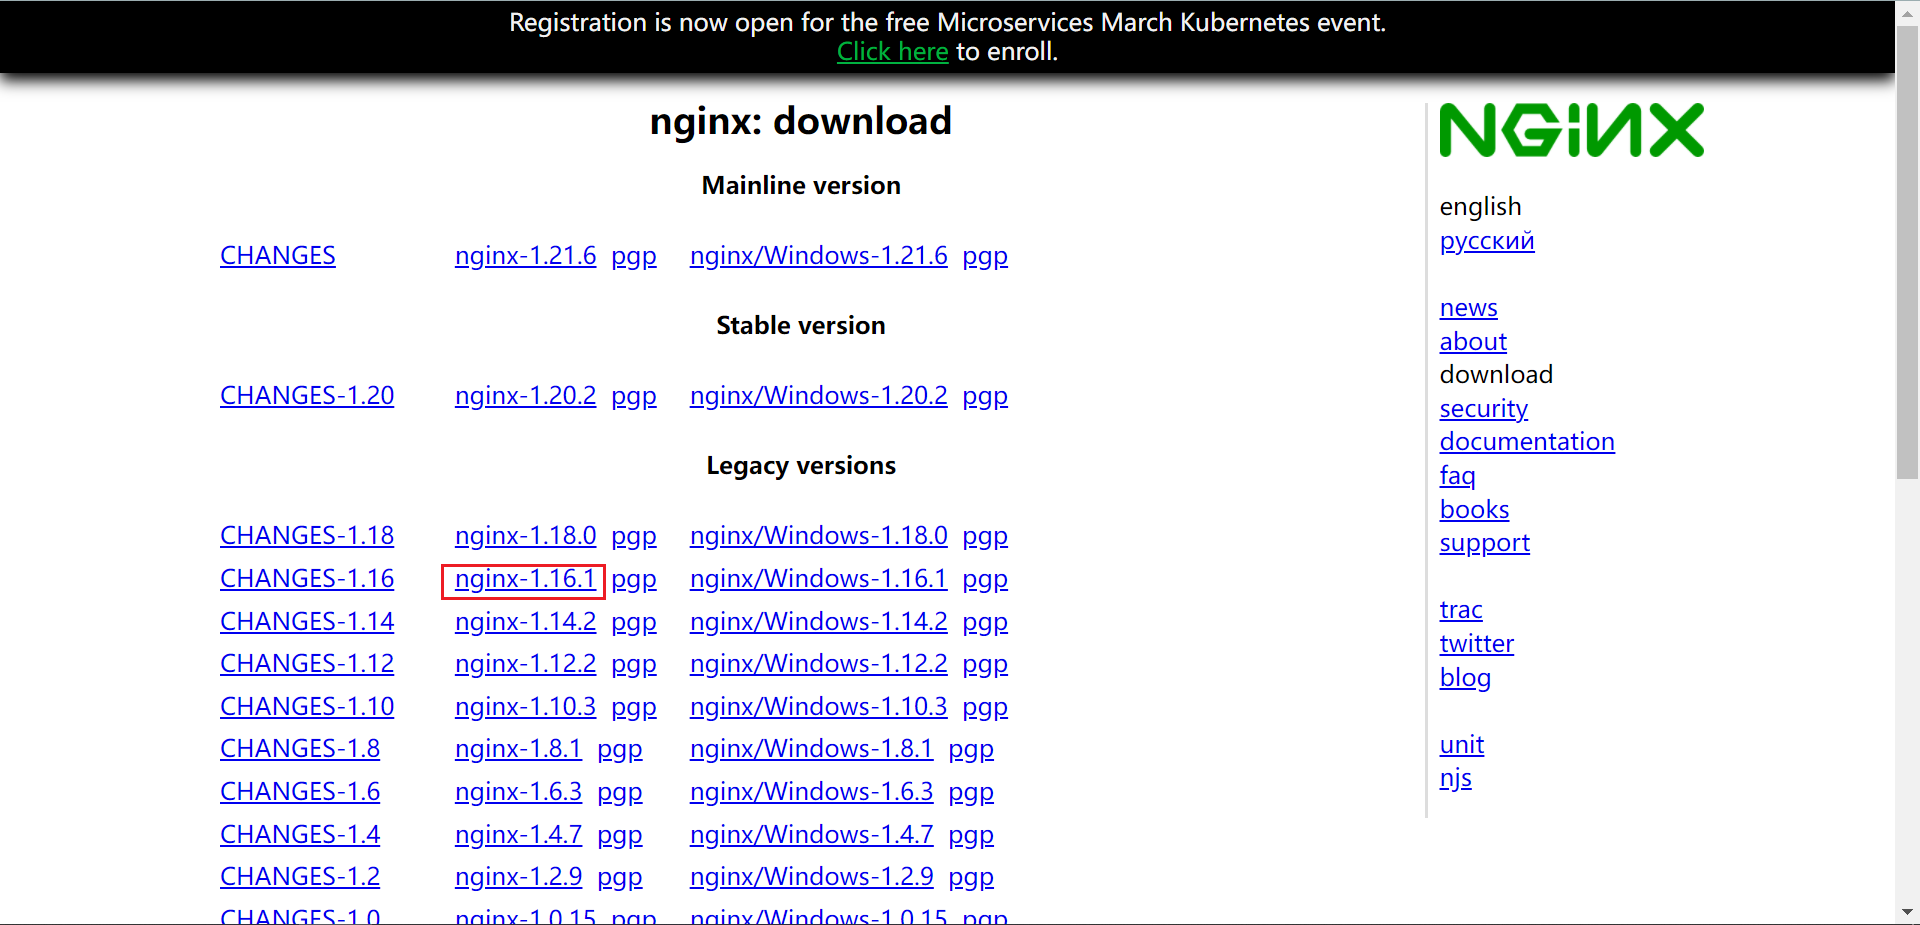
Task: Download nginx-1.21.6 source
Action: pos(525,255)
